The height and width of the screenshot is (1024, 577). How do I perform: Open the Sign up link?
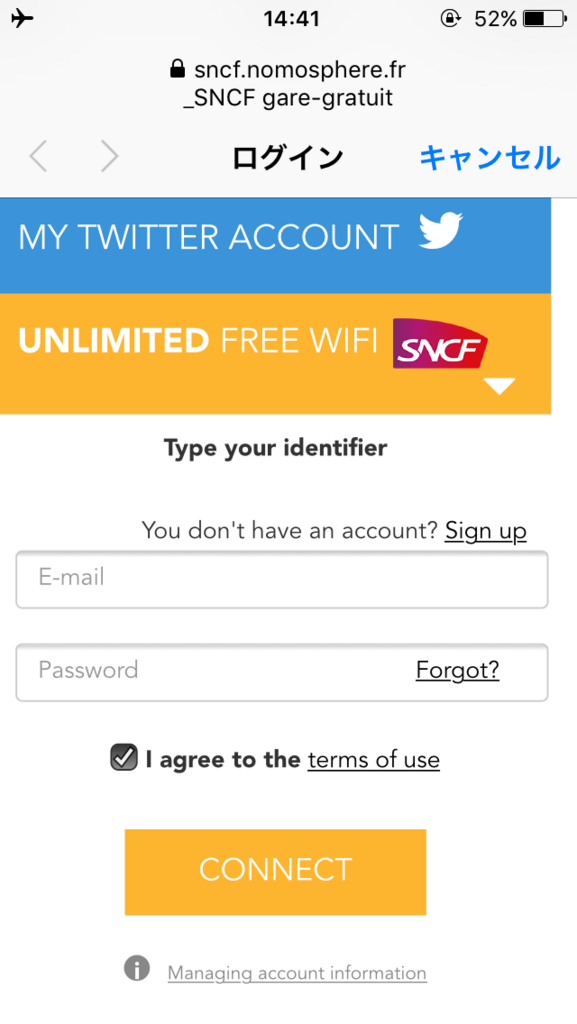coord(486,531)
